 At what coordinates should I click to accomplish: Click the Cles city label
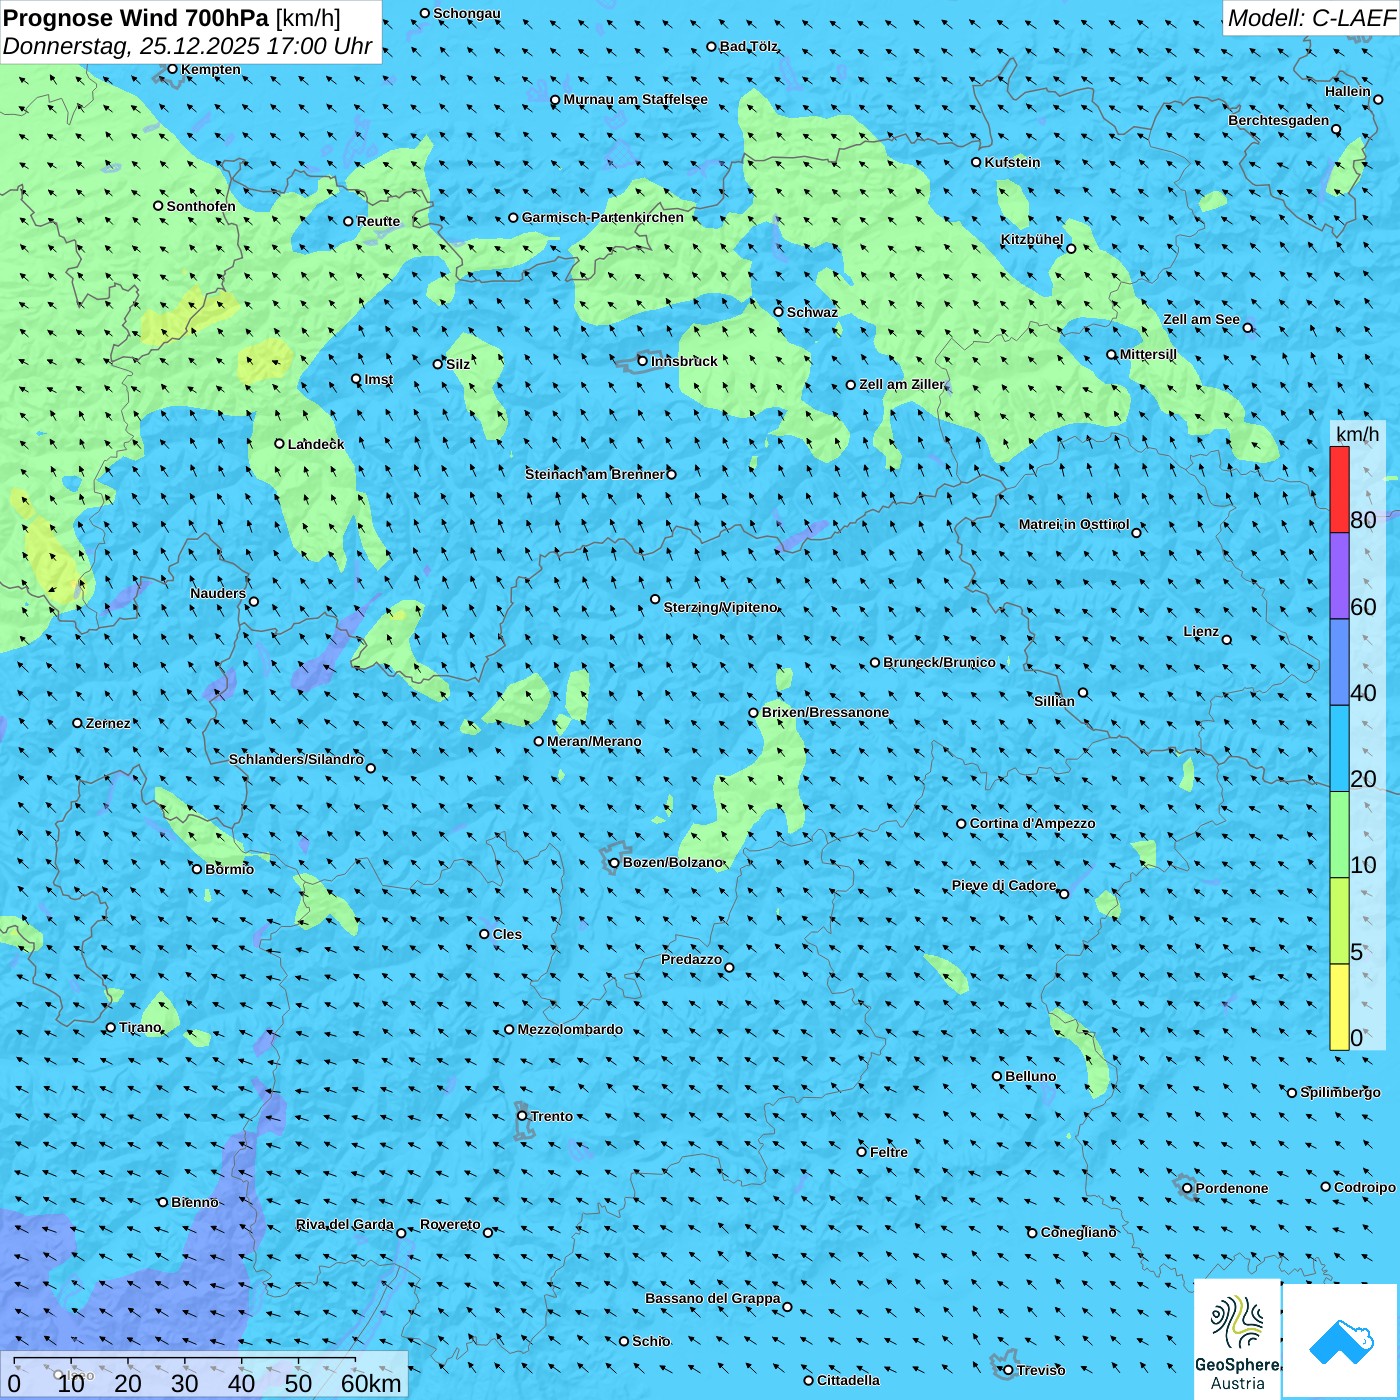(x=507, y=934)
